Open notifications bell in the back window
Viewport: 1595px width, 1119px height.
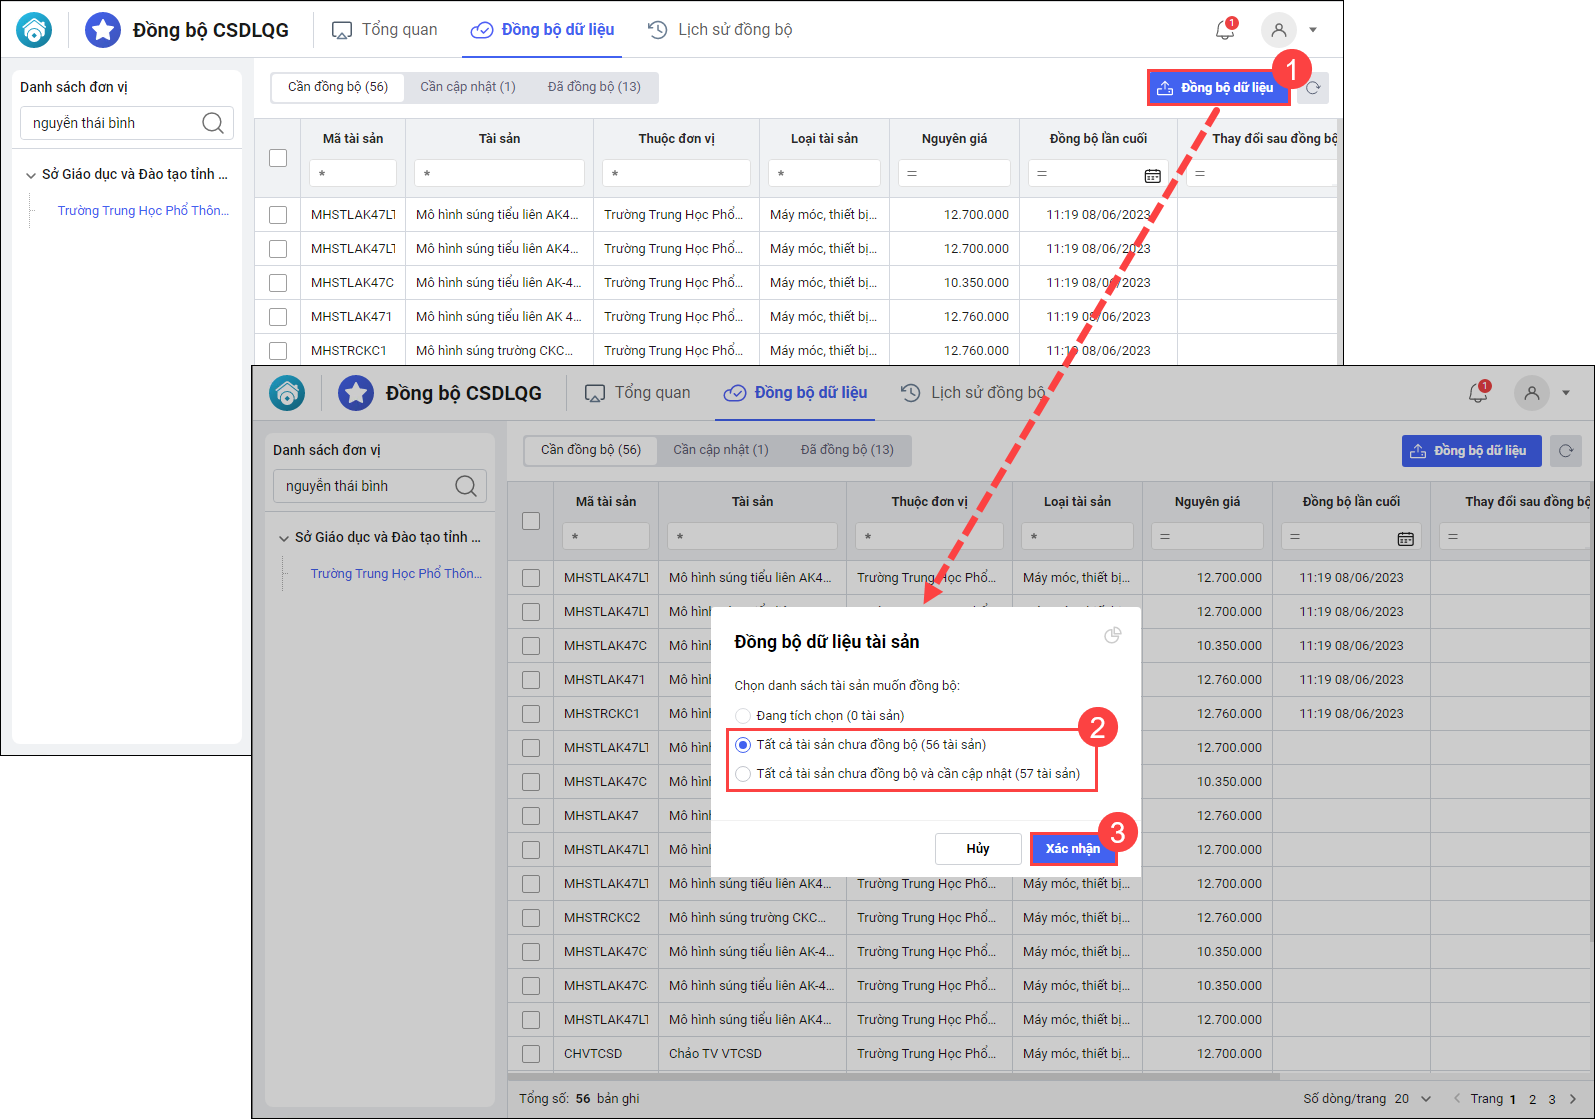[1225, 30]
